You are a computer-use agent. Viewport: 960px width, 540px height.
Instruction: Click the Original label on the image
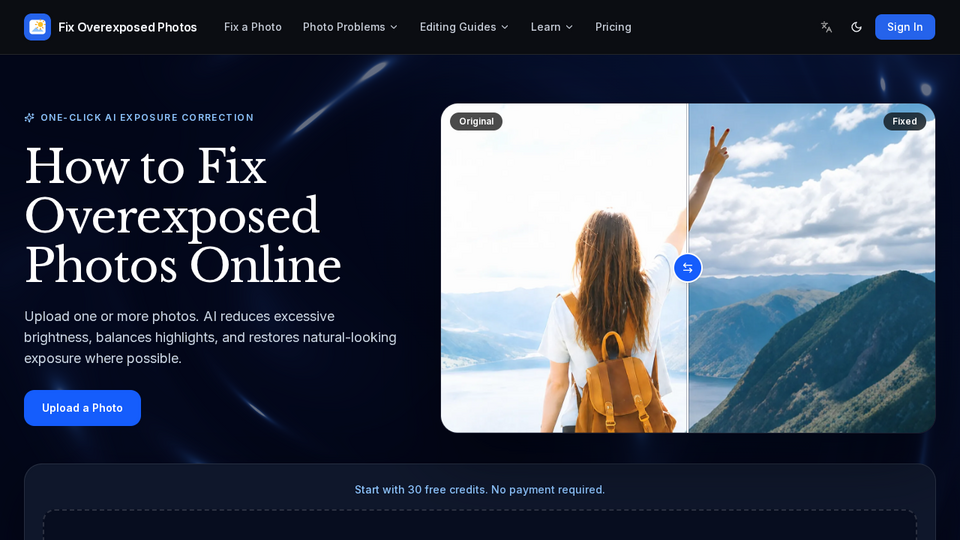(x=476, y=121)
